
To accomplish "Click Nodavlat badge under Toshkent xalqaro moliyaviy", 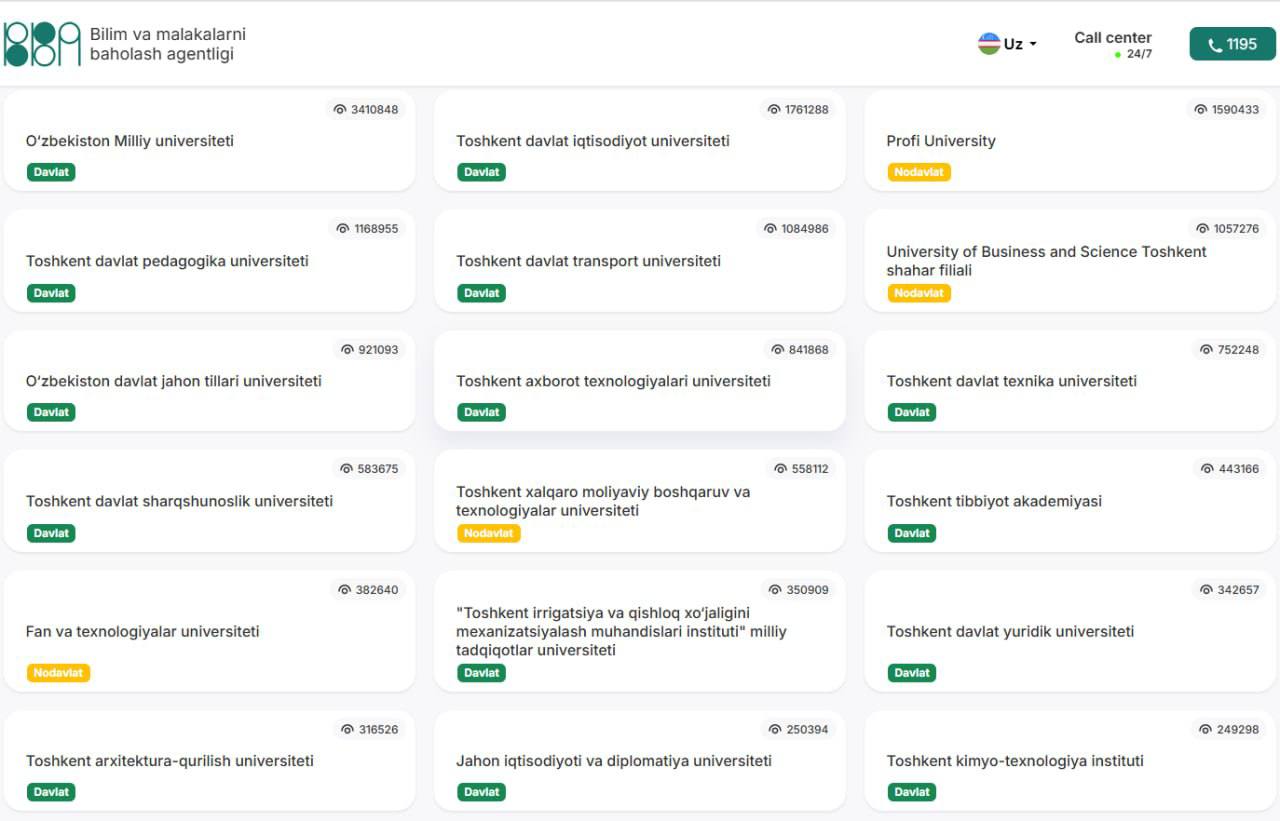I will (489, 533).
